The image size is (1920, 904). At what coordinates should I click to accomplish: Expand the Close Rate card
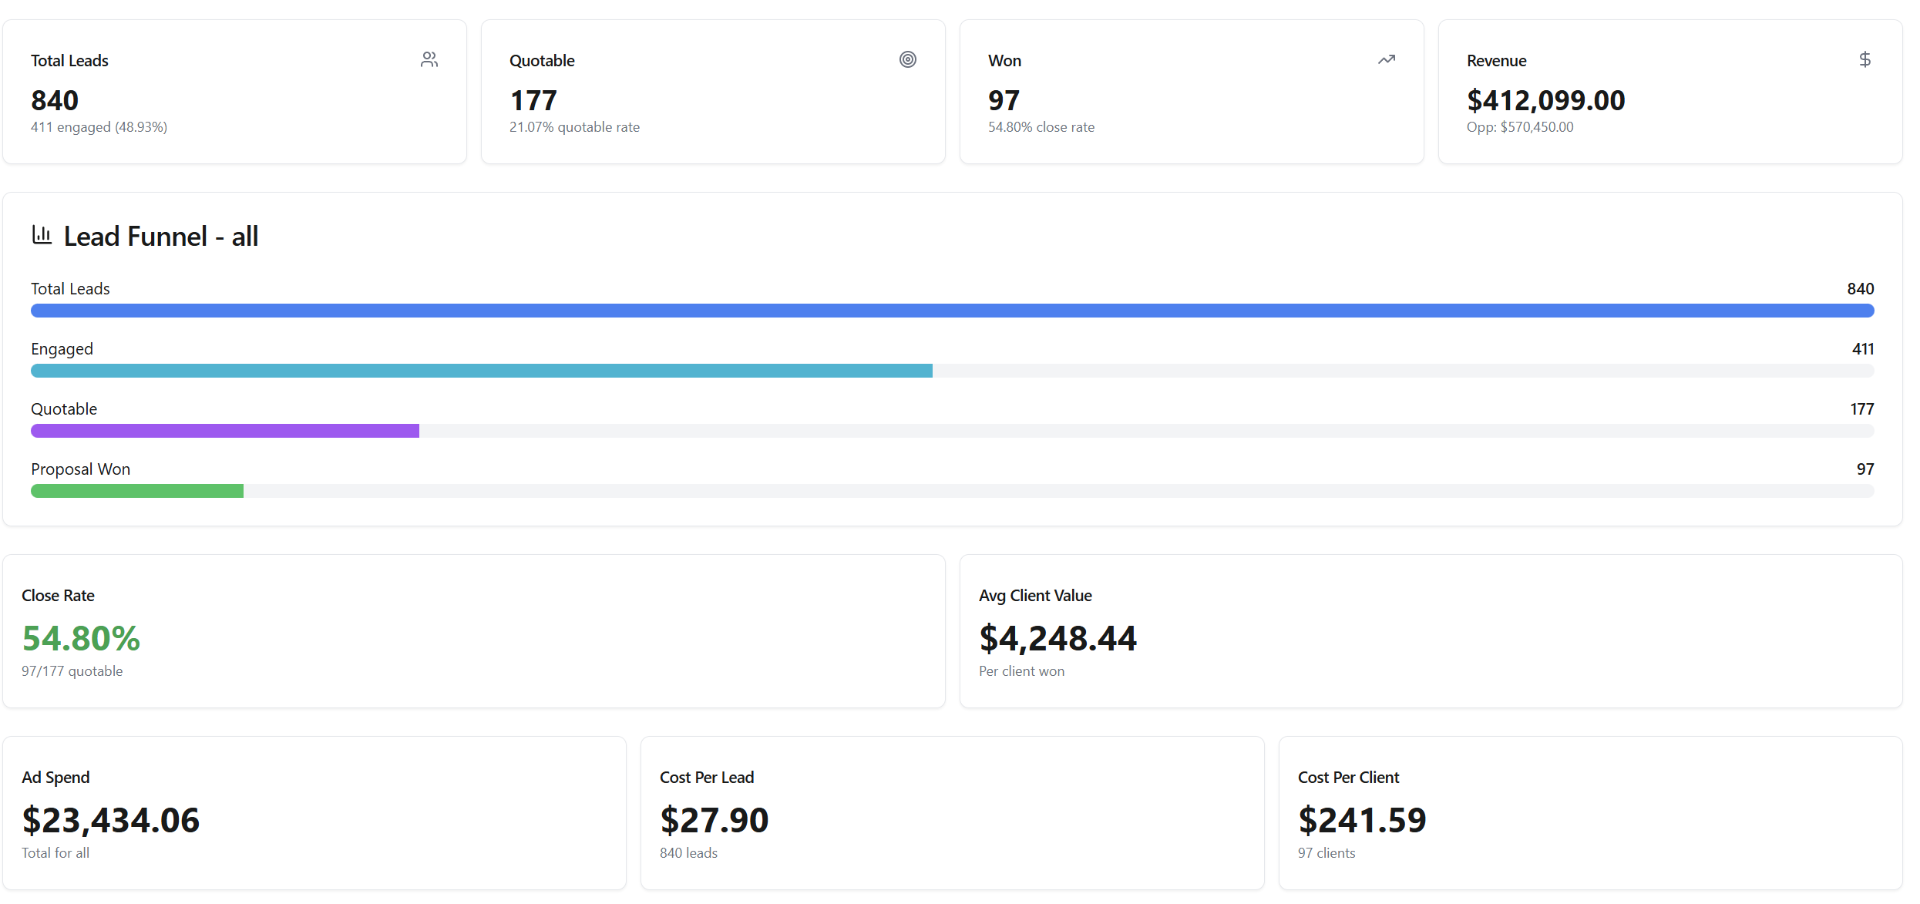point(472,631)
